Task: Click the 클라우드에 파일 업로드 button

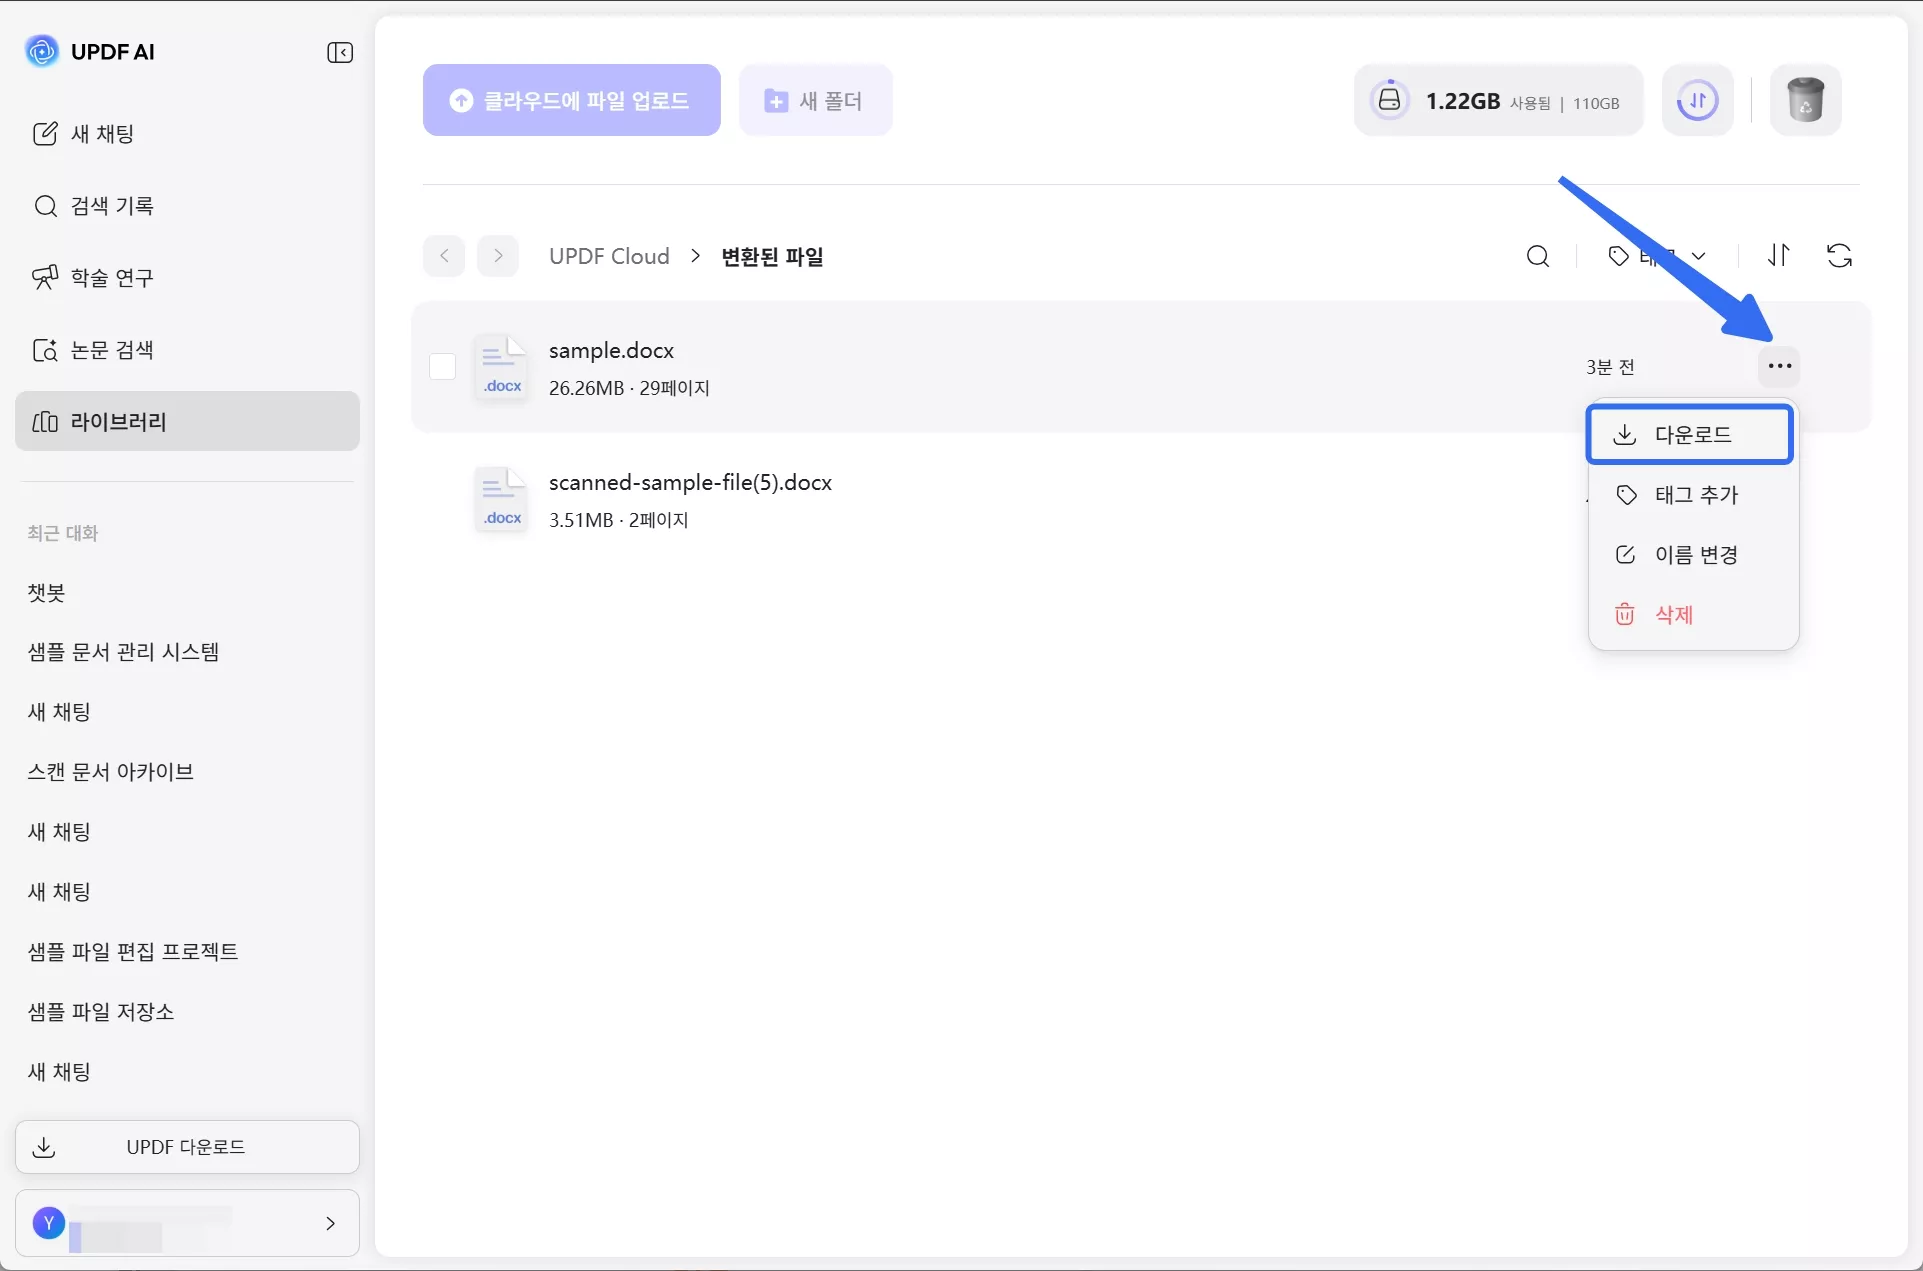Action: [x=571, y=100]
